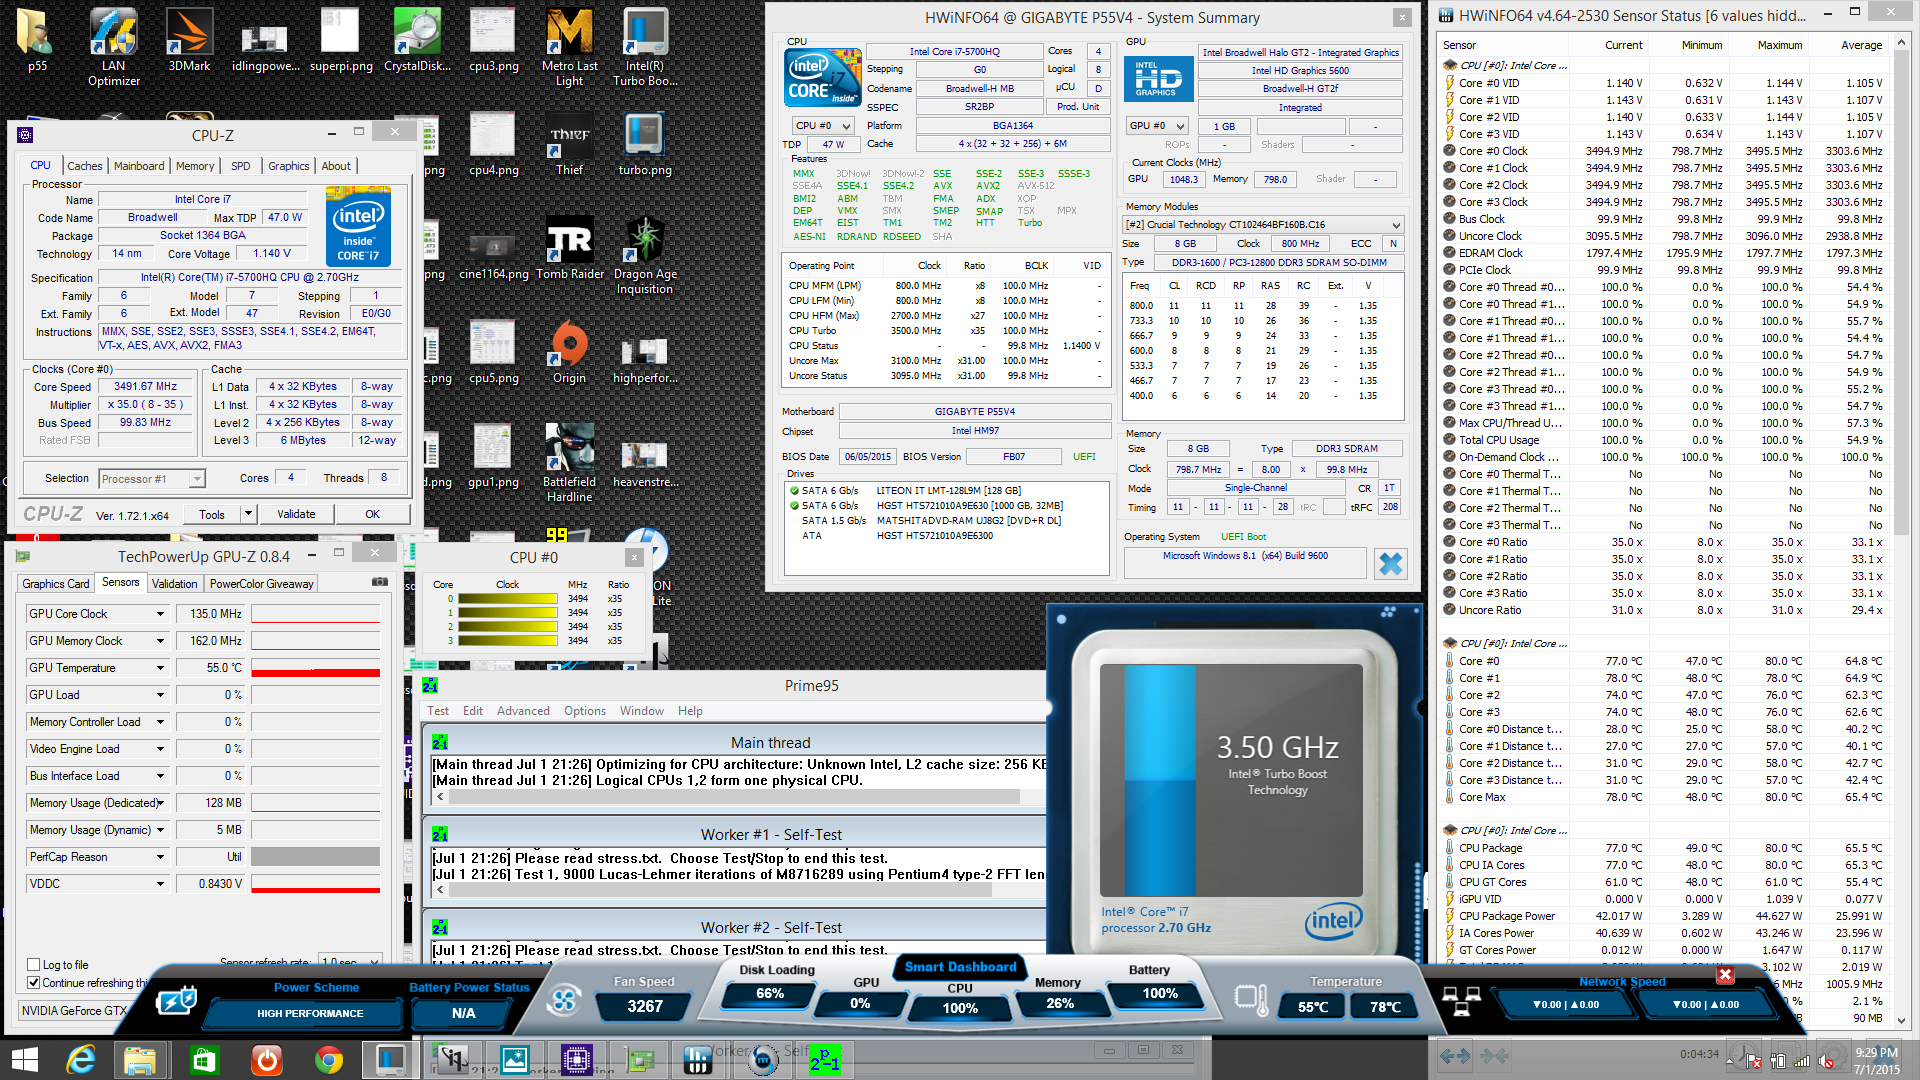Click the expand arrows icon in HWiNFO toolbar
The image size is (1920, 1080).
click(x=1455, y=1056)
